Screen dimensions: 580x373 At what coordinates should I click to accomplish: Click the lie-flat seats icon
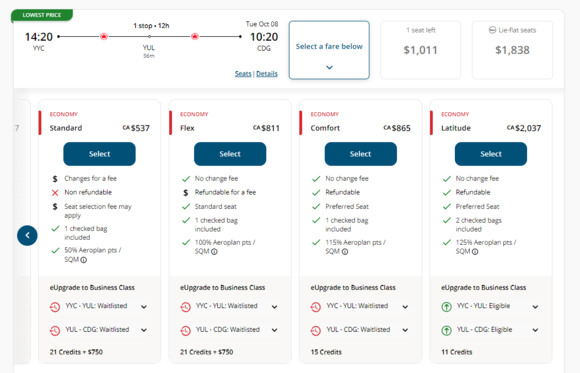point(492,30)
